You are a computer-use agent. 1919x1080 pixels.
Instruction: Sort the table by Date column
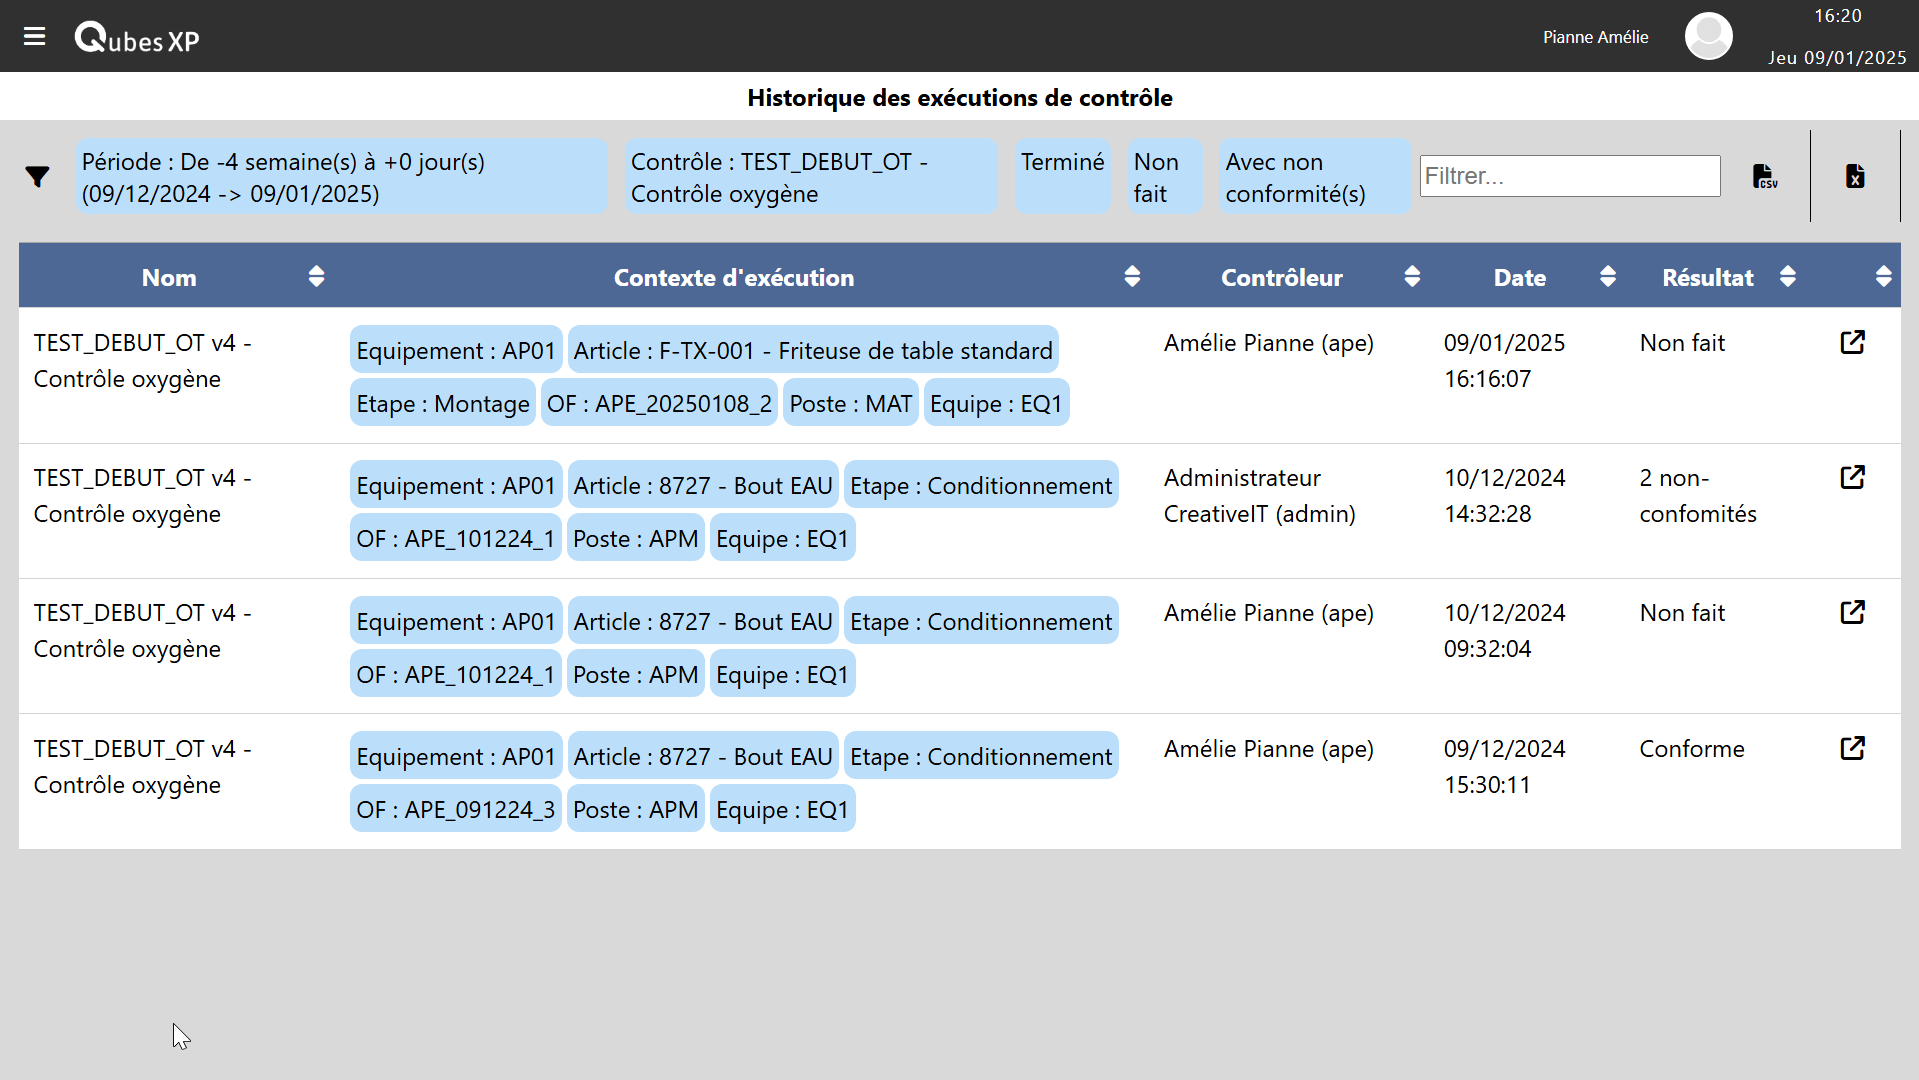[1607, 277]
